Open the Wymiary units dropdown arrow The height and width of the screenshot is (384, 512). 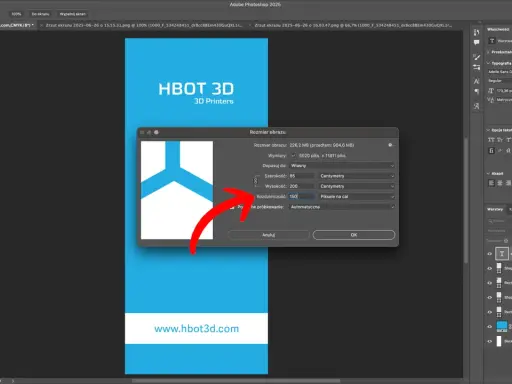[293, 155]
